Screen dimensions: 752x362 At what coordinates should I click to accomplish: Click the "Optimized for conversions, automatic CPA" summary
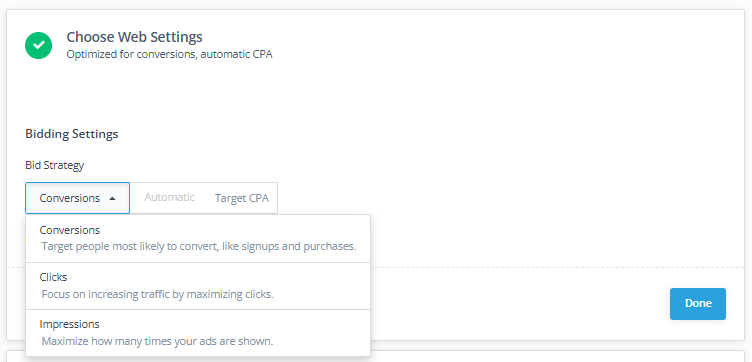169,55
